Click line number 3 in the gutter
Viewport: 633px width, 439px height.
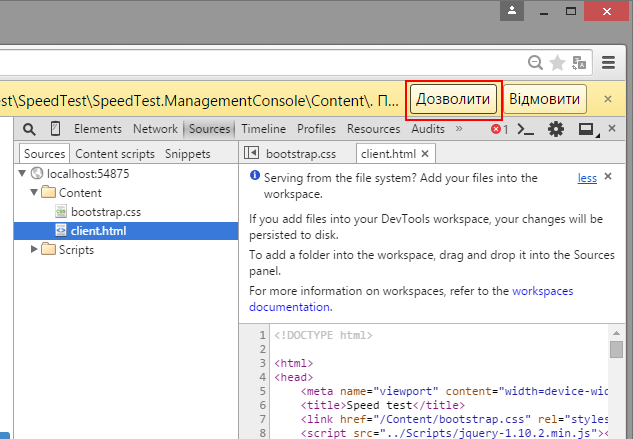point(262,363)
